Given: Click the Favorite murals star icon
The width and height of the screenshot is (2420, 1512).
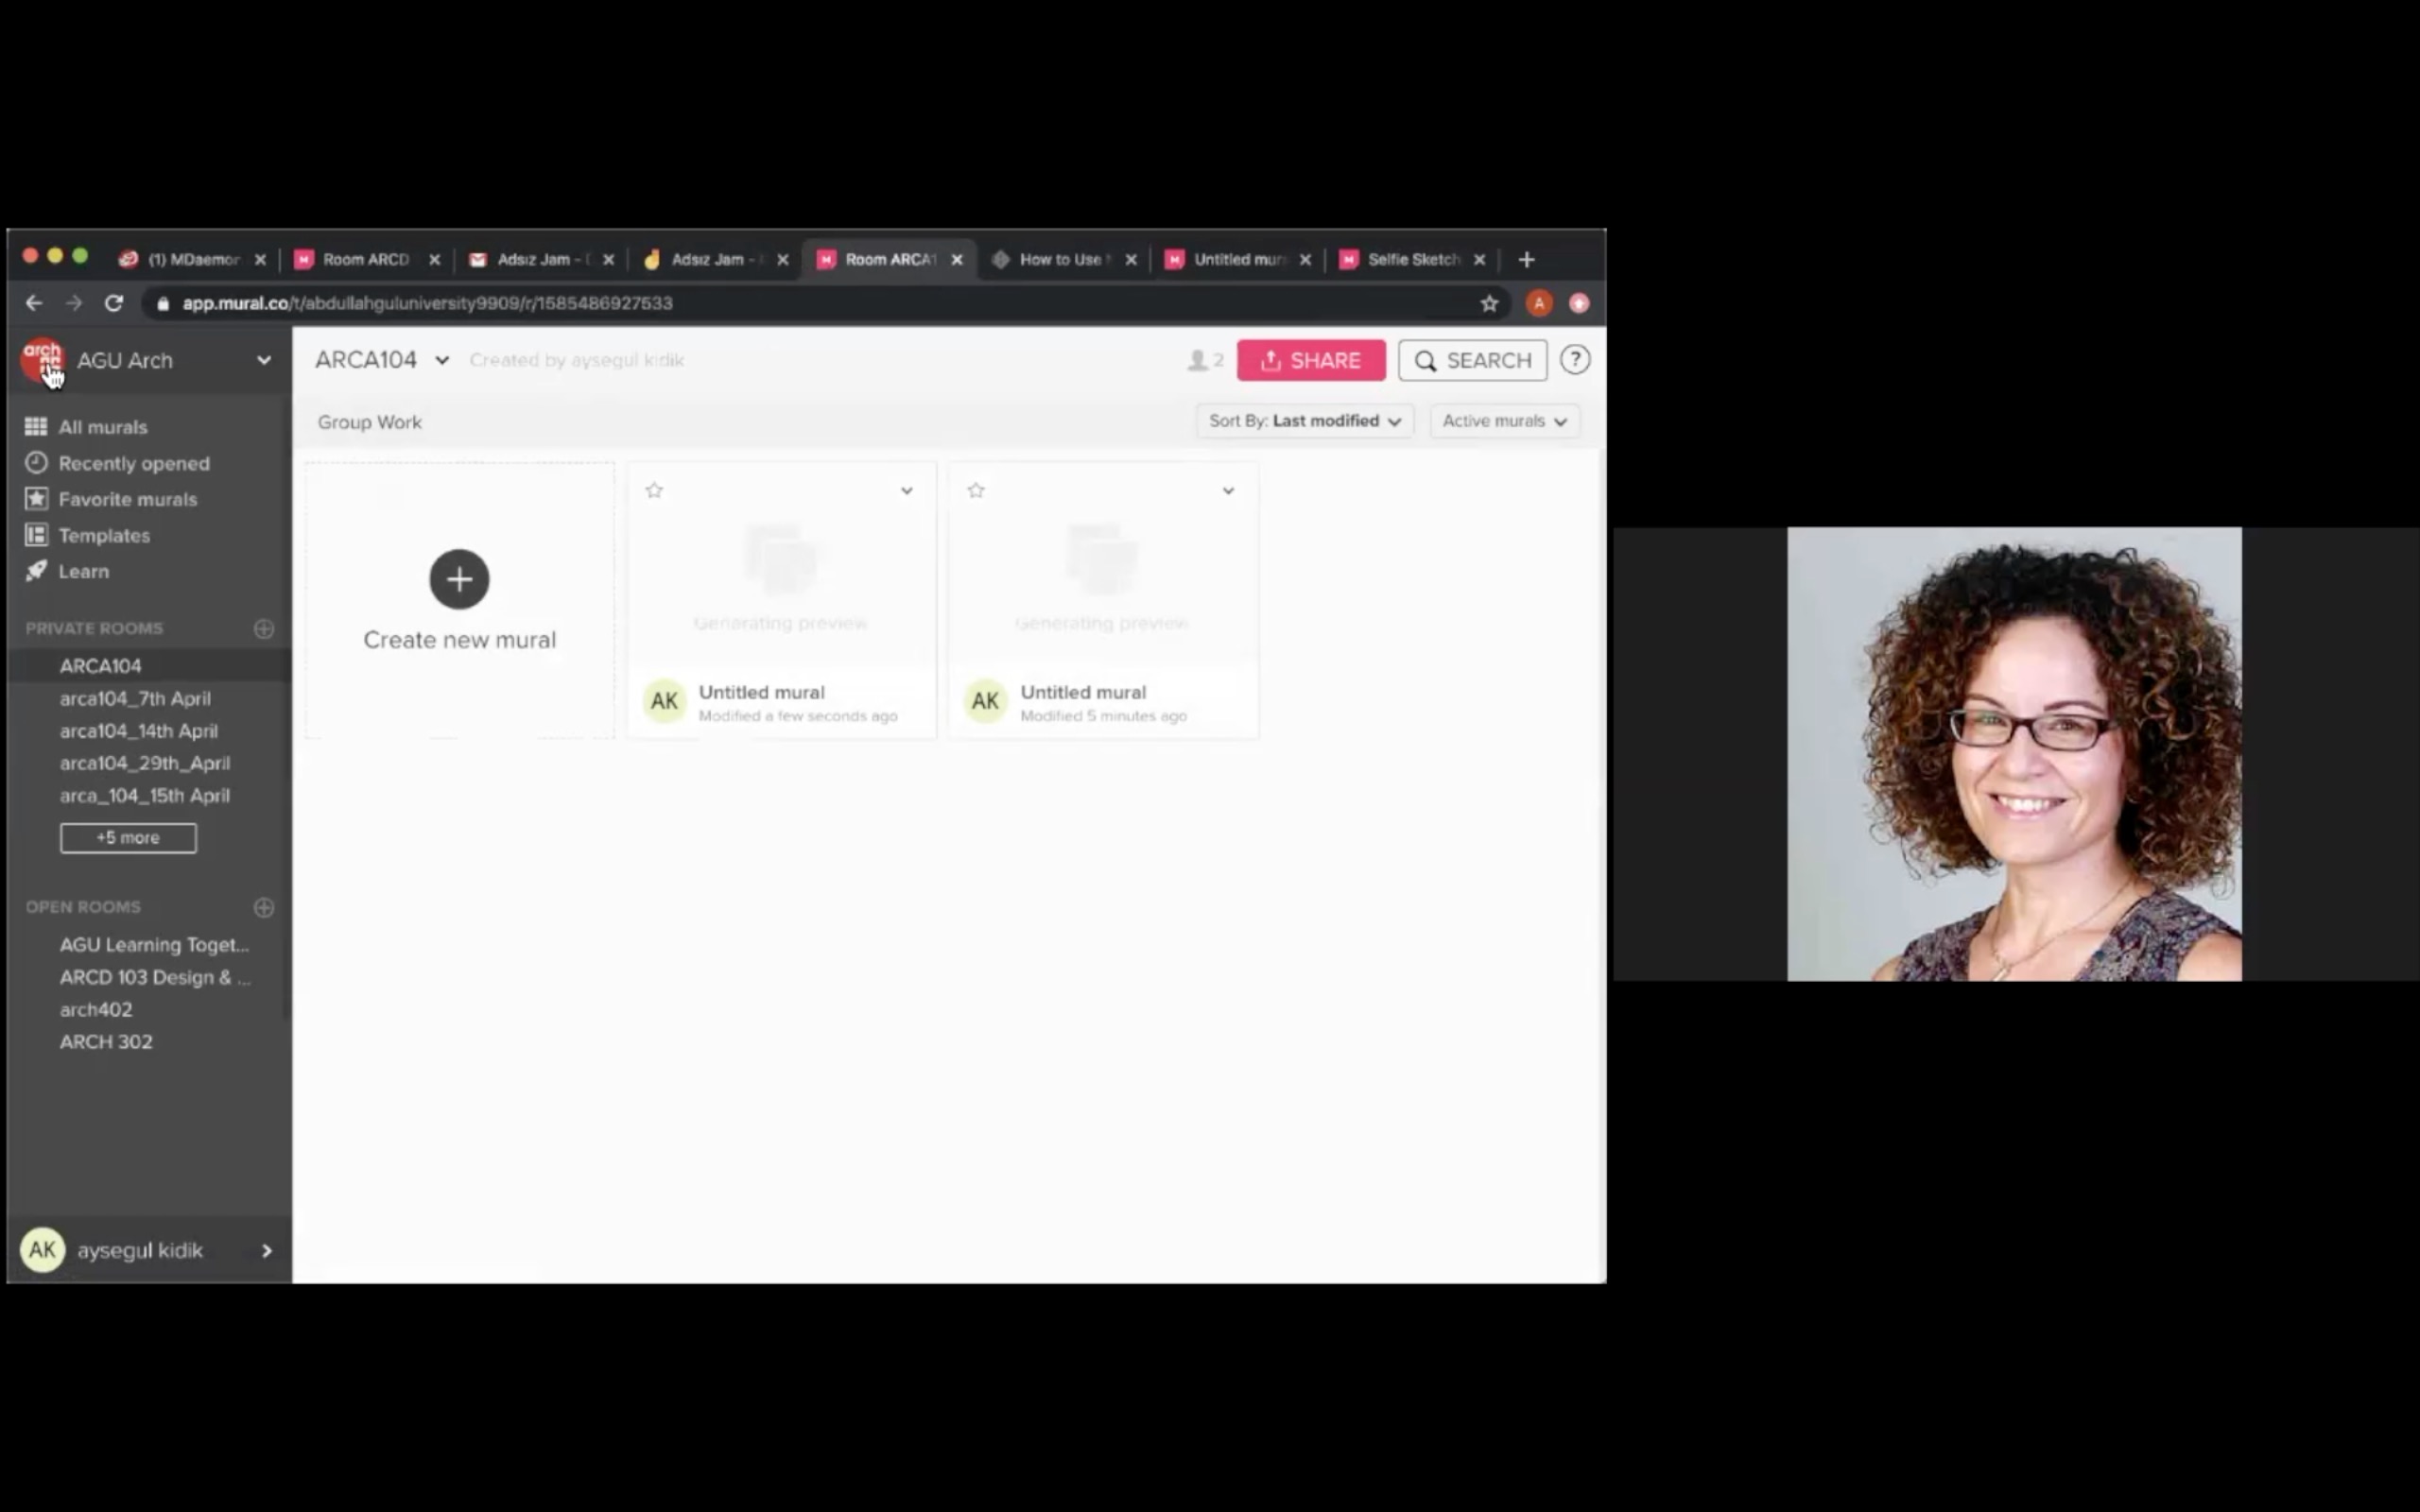Looking at the screenshot, I should point(35,498).
